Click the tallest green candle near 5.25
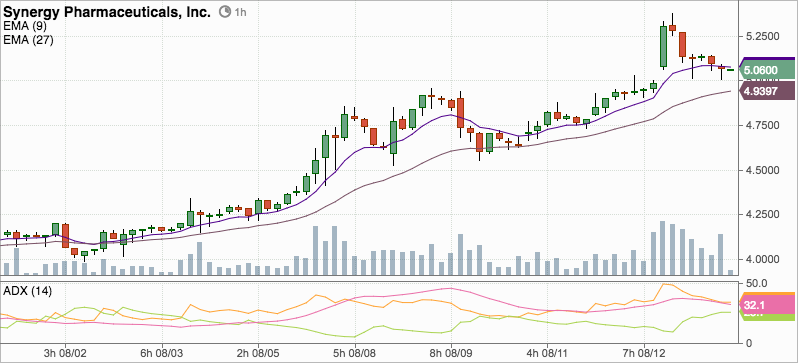The width and height of the screenshot is (798, 363). (663, 46)
